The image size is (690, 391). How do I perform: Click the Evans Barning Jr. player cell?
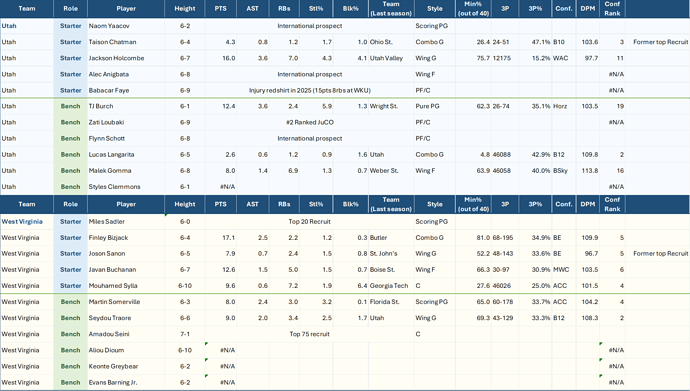click(126, 382)
